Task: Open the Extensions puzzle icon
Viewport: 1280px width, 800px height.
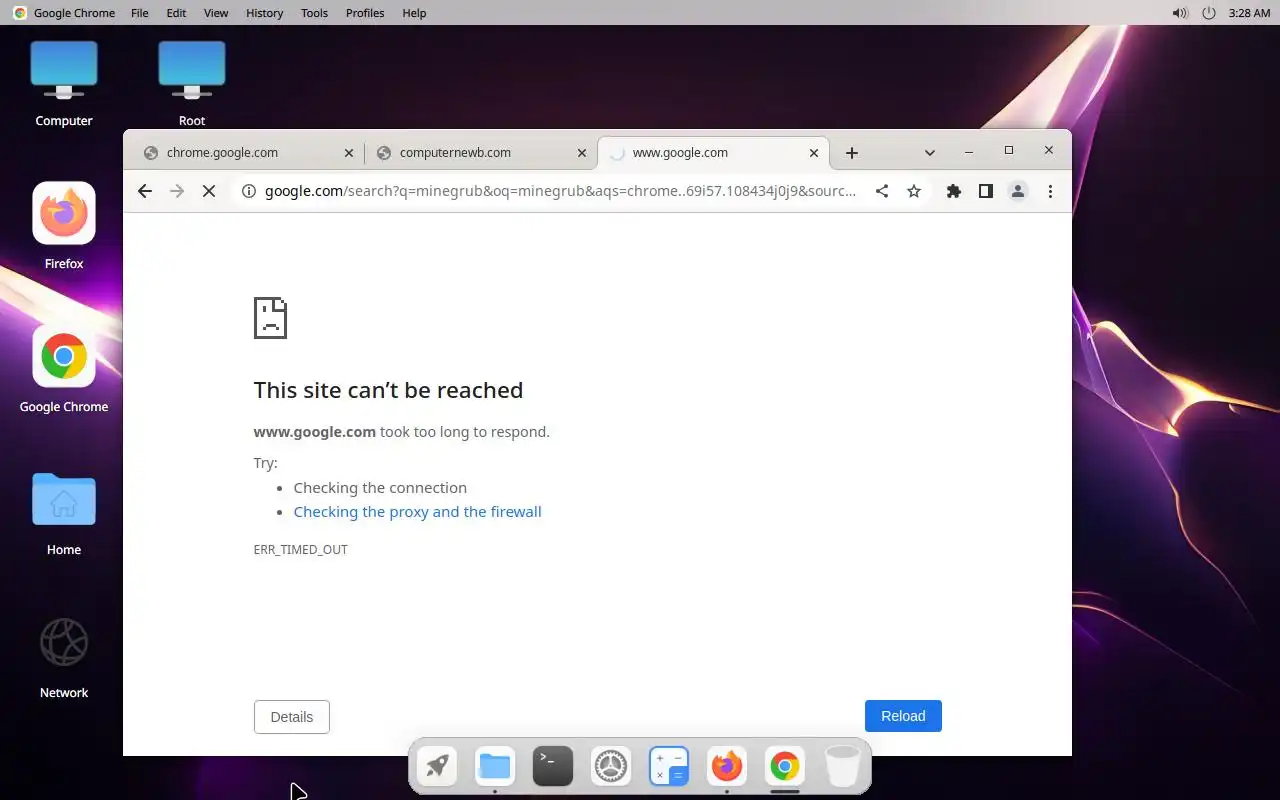Action: pyautogui.click(x=954, y=191)
